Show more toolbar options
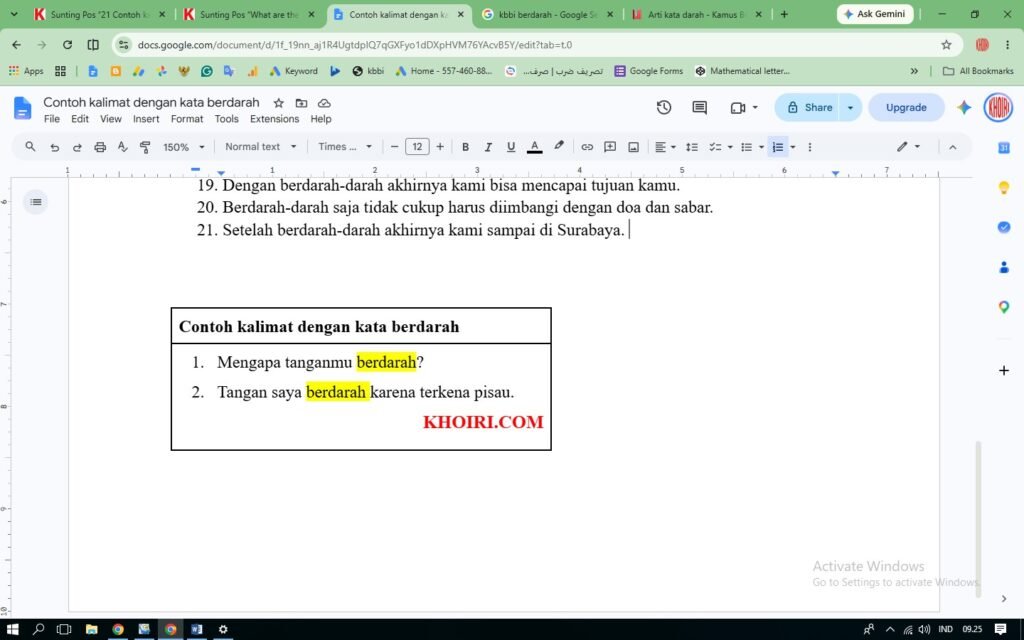1024x640 pixels. pos(810,147)
